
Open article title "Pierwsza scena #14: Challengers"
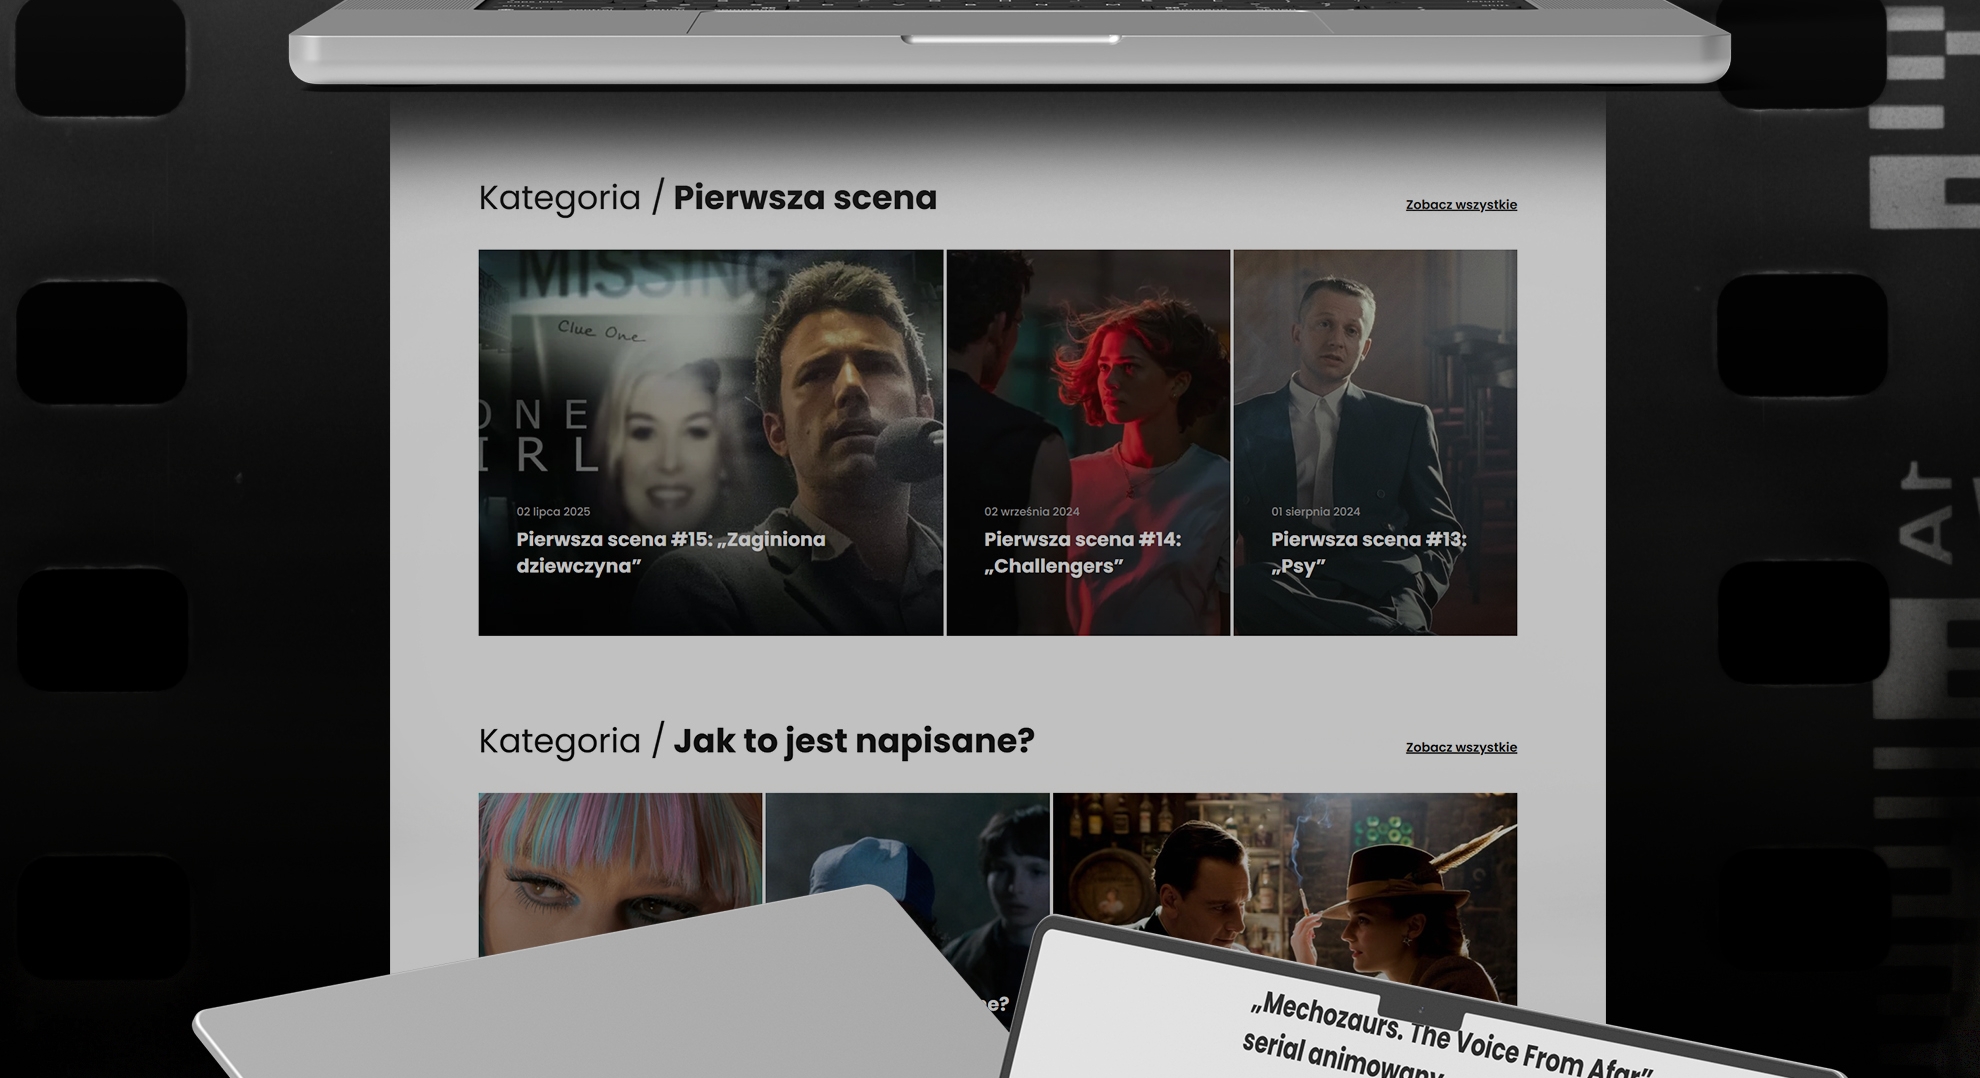click(x=1082, y=552)
